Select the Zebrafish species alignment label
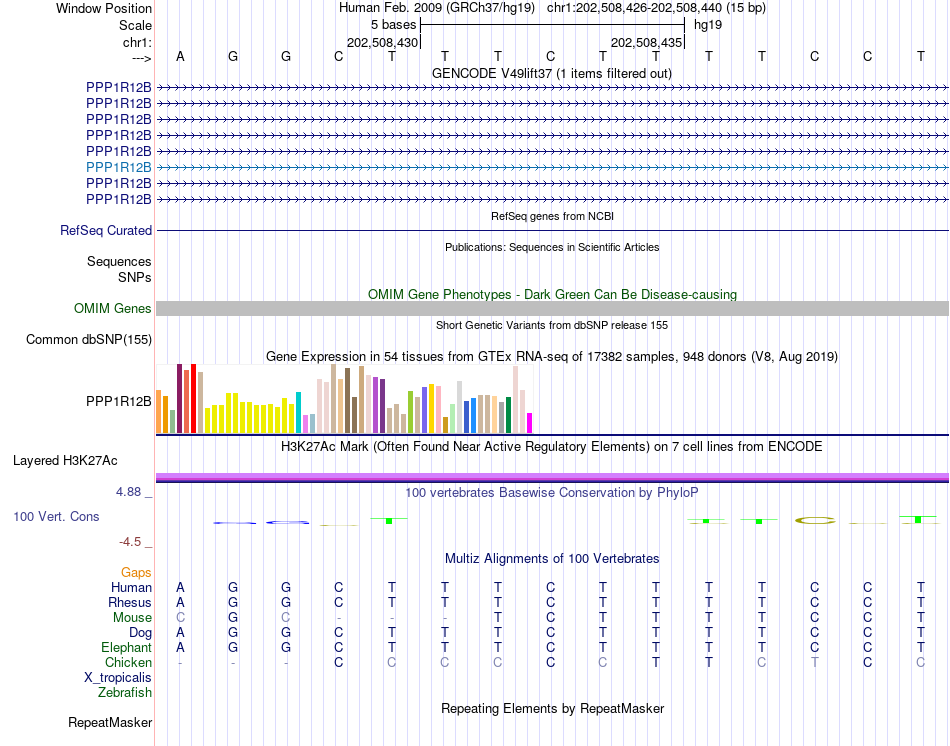The image size is (950, 746). pyautogui.click(x=125, y=692)
